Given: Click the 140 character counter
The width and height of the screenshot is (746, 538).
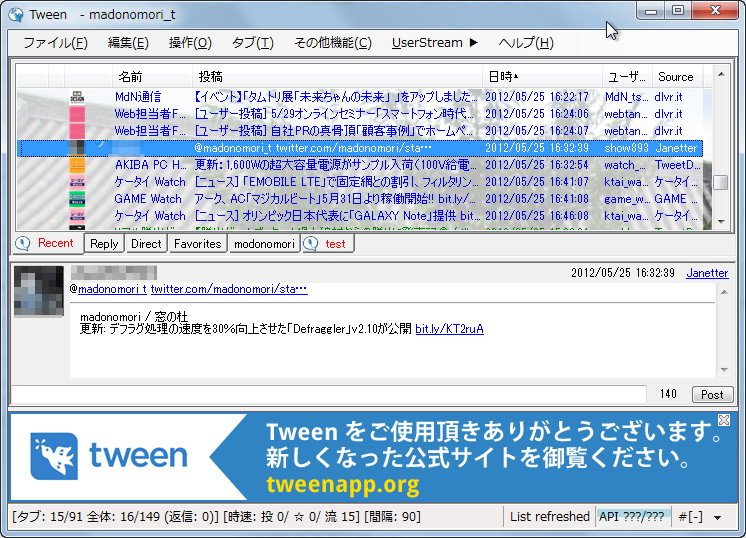Looking at the screenshot, I should (x=668, y=394).
